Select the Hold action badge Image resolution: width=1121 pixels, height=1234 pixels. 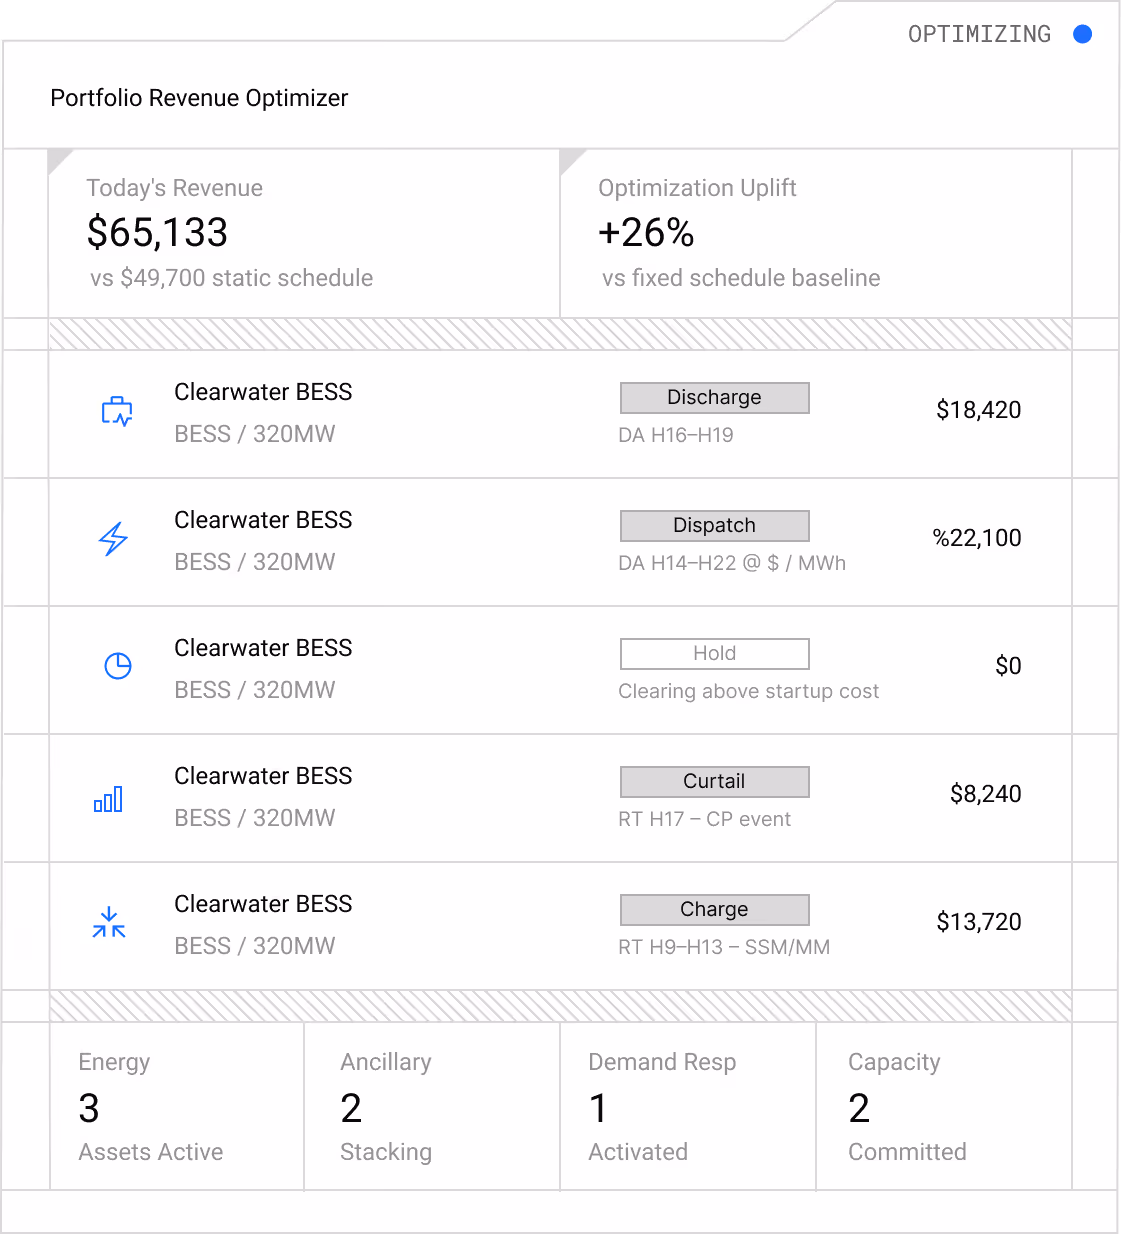pos(715,654)
